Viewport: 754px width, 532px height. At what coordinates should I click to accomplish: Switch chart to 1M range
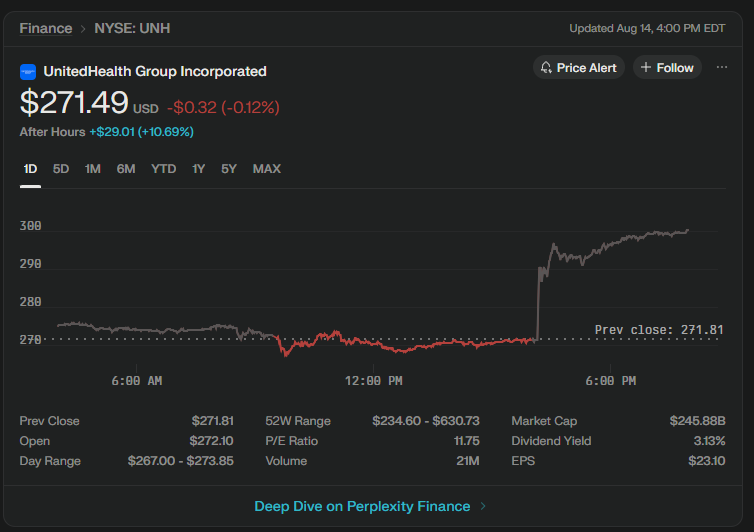(92, 169)
